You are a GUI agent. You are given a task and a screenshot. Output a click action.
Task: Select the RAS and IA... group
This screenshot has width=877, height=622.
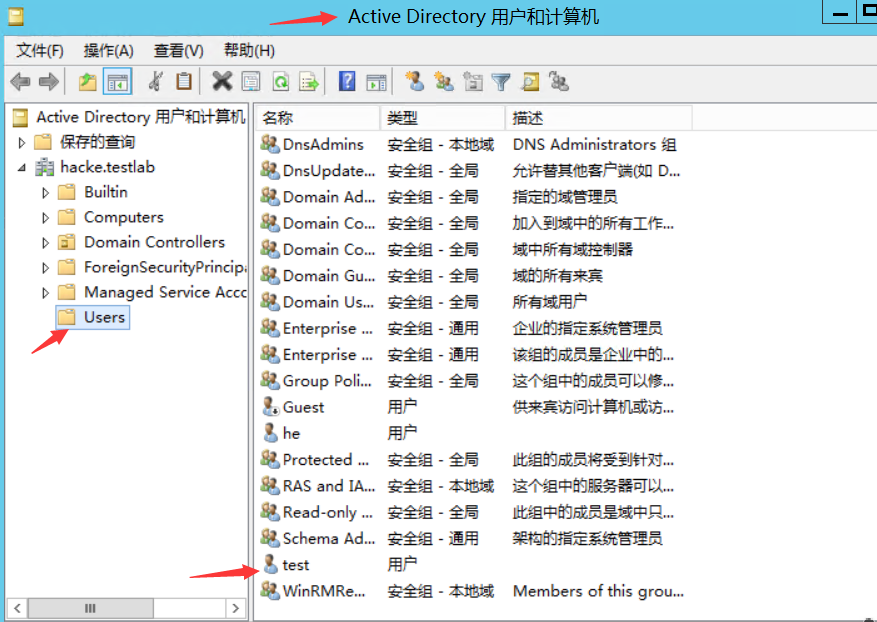pyautogui.click(x=329, y=486)
